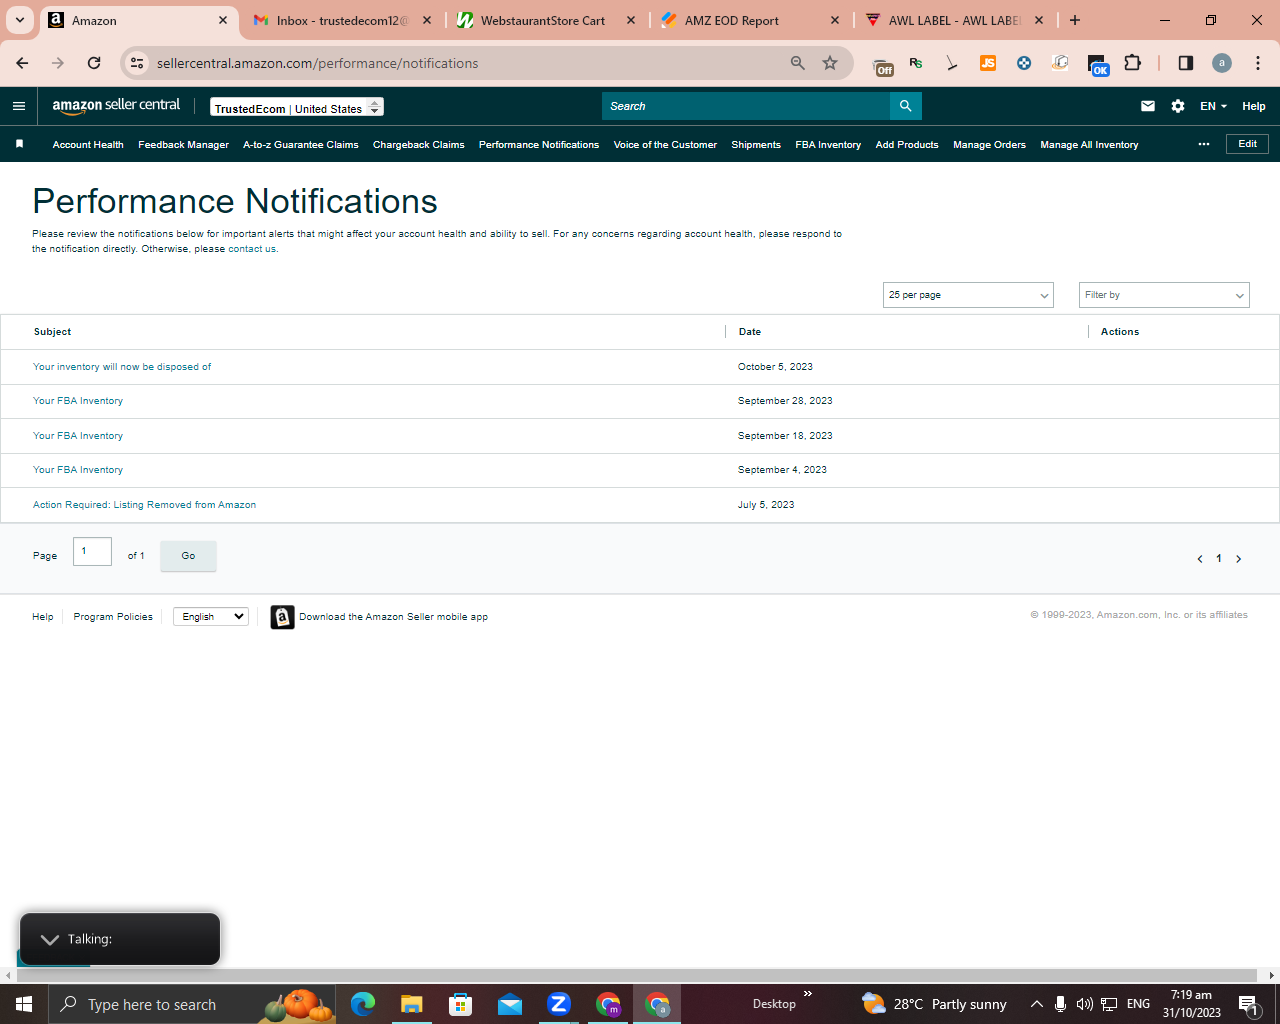Open the three-dot more menu in nav bar
Screen dimensions: 1280x1024
[1204, 144]
